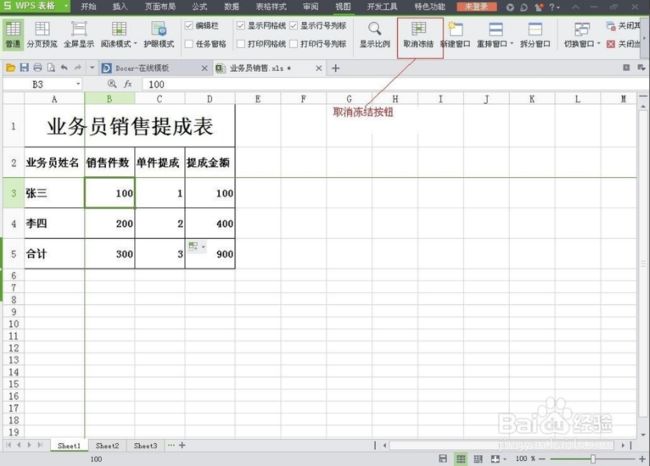This screenshot has width=650, height=466.
Task: Open a 新建窗口 new window
Action: click(456, 34)
